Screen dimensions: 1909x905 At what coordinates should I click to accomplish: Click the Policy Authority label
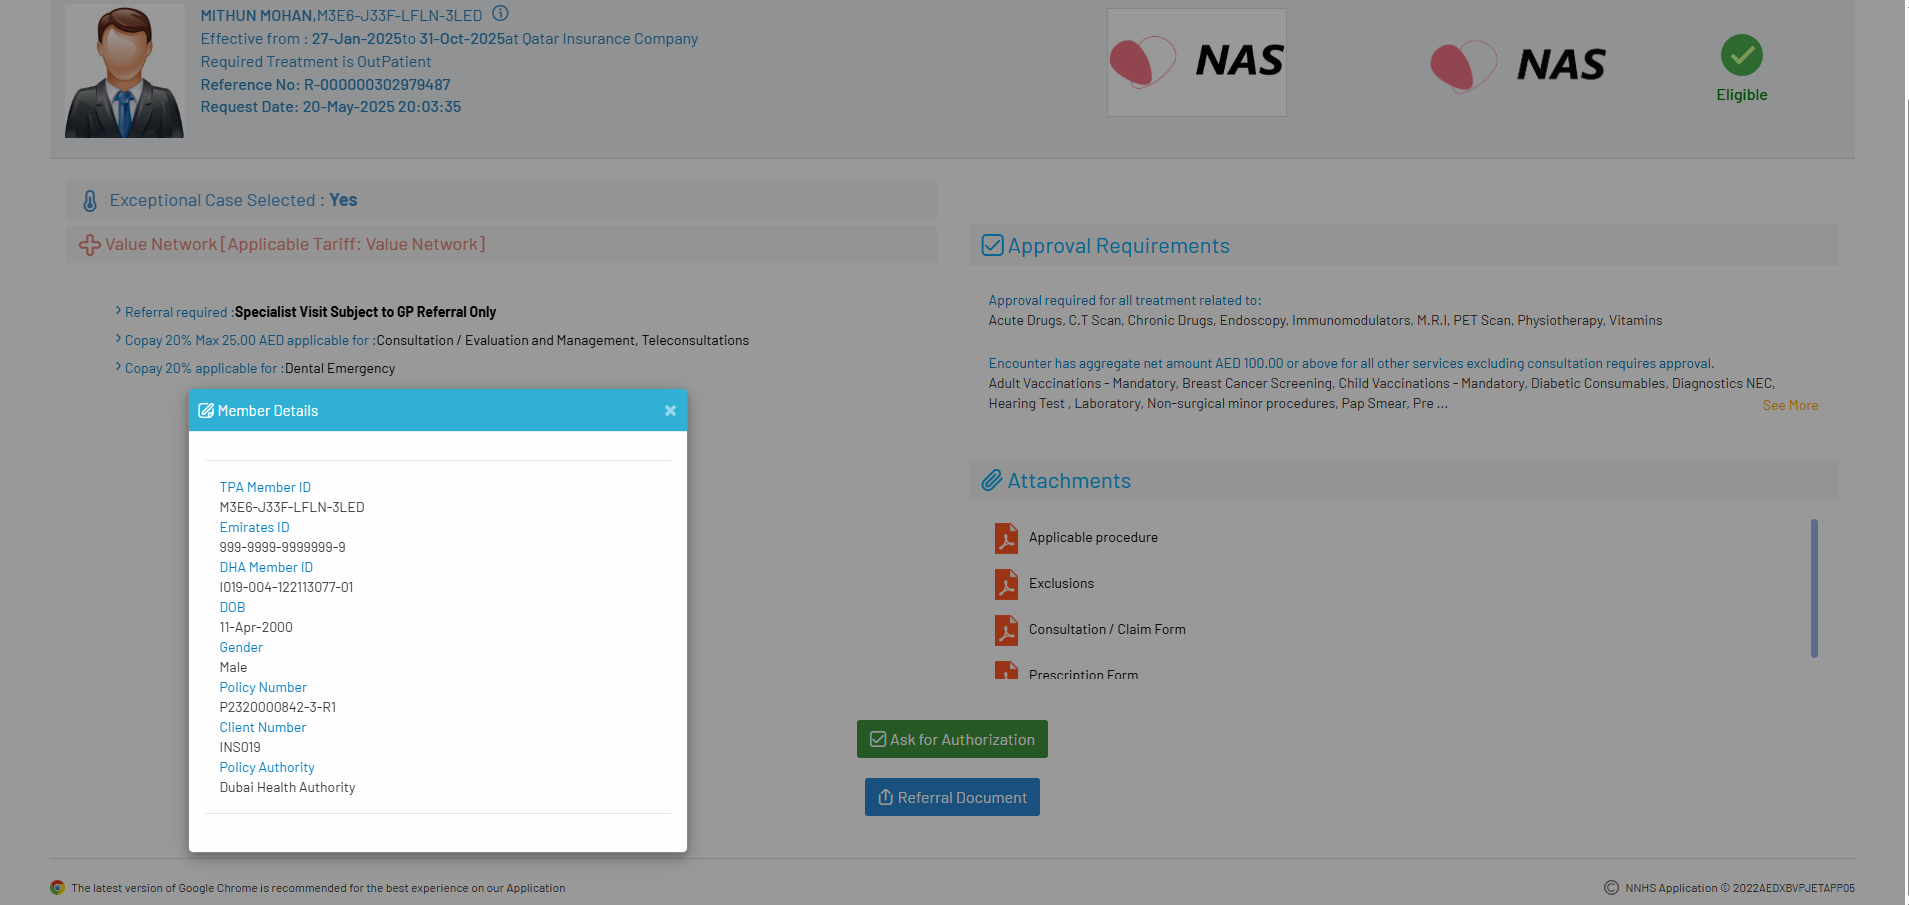point(267,768)
